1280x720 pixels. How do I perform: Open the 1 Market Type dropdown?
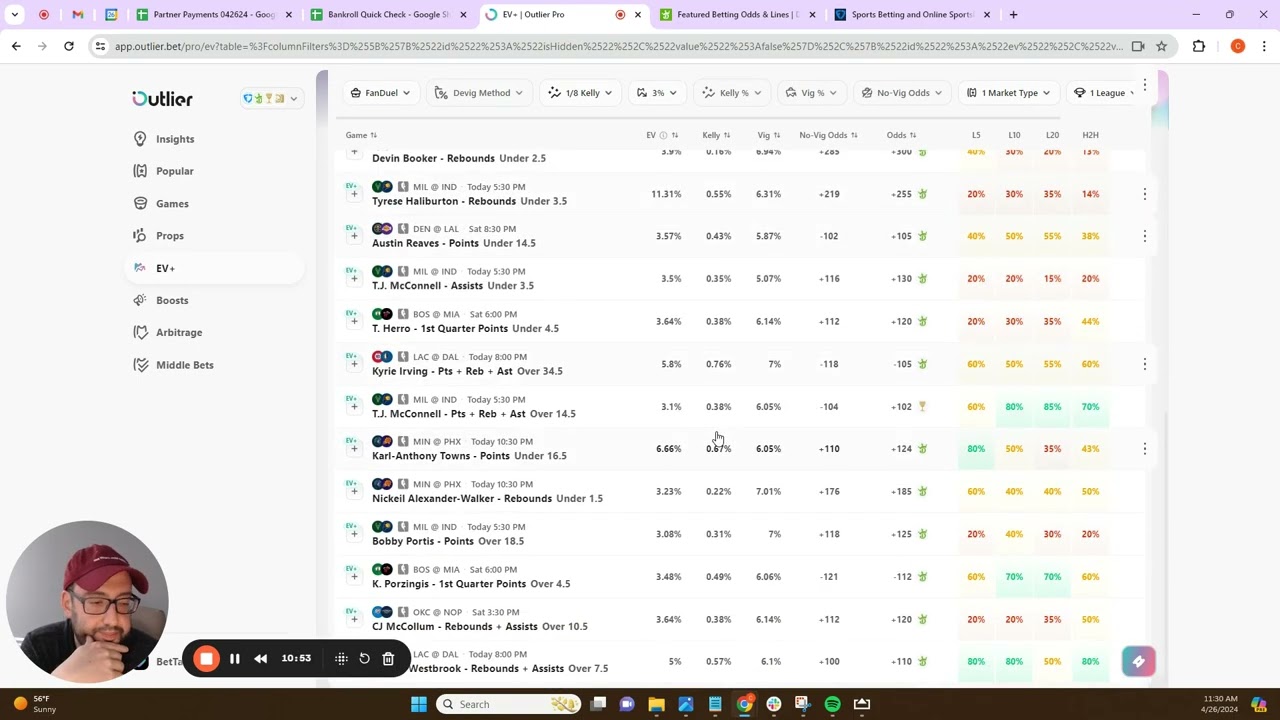[1008, 93]
